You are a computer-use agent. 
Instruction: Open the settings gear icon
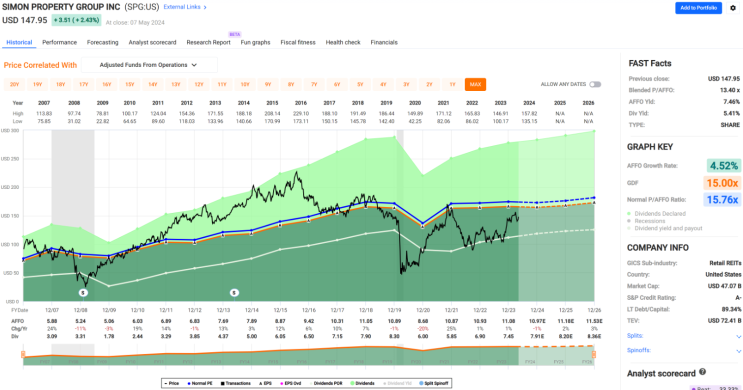[733, 8]
